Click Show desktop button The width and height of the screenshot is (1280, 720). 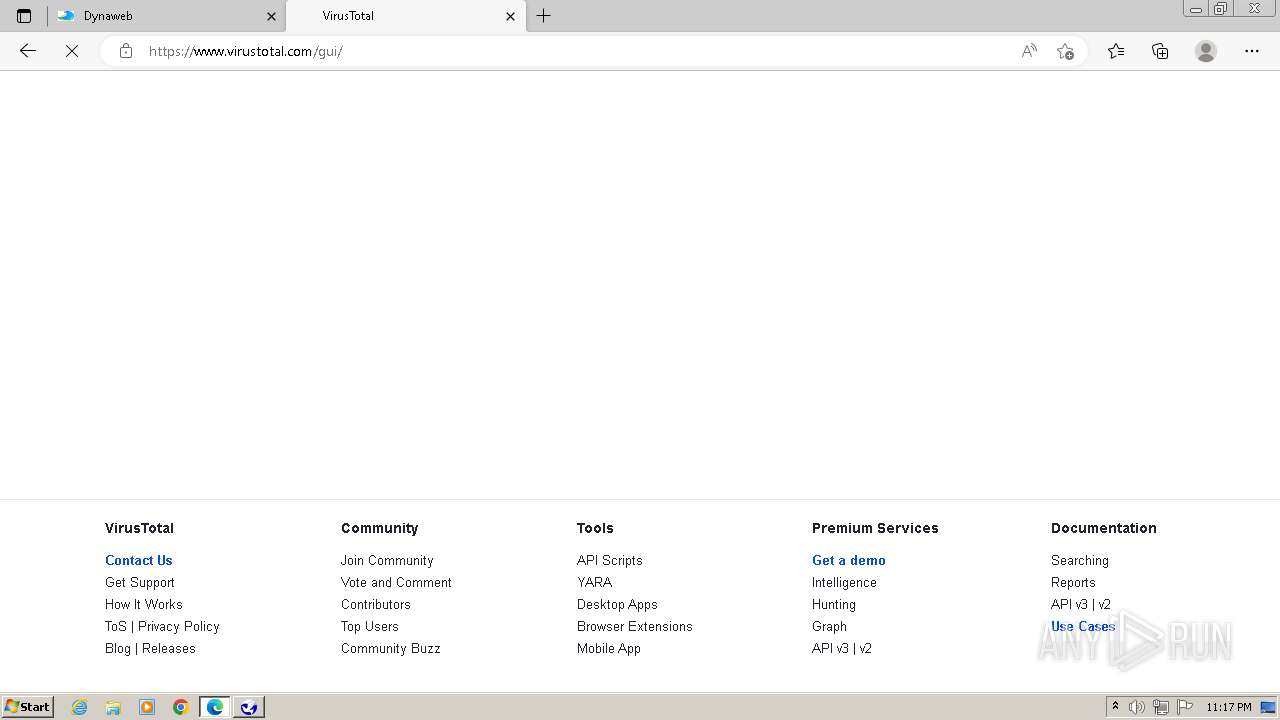[1270, 707]
